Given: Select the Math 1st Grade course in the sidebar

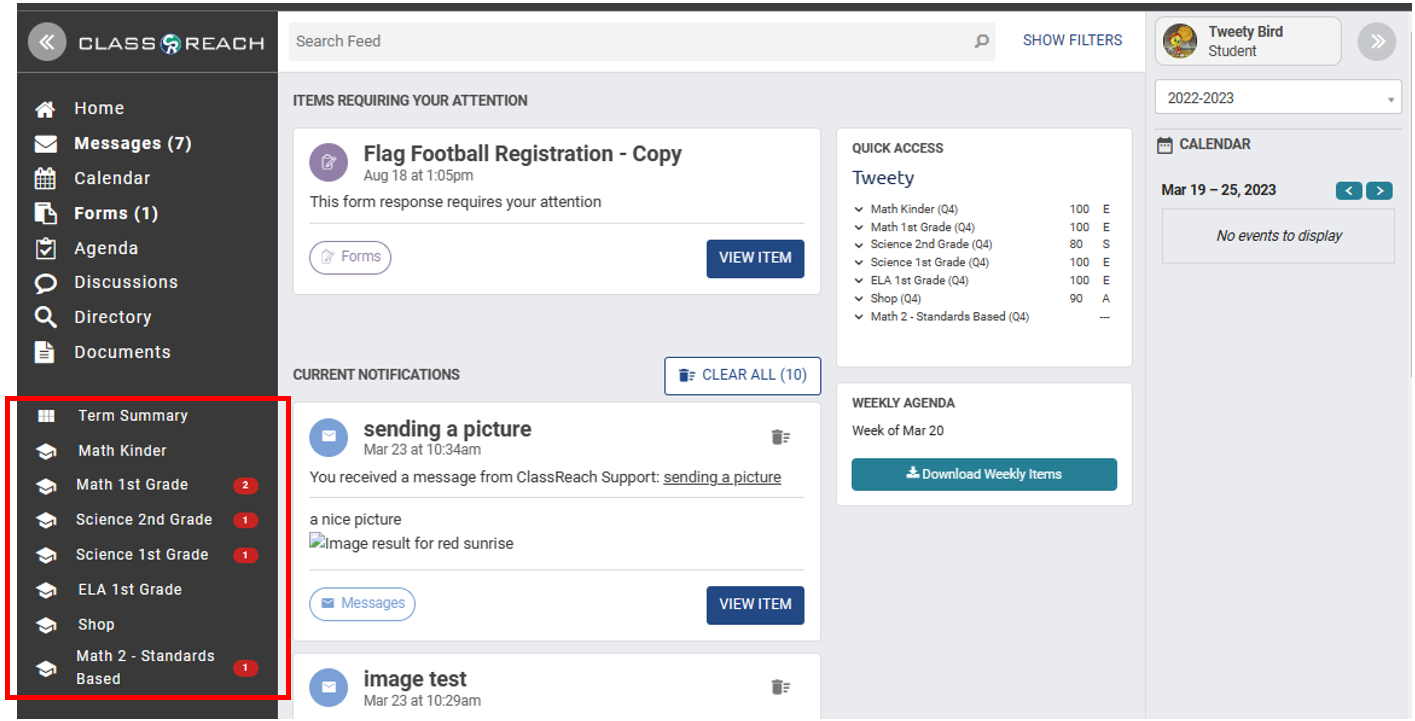Looking at the screenshot, I should pyautogui.click(x=132, y=485).
